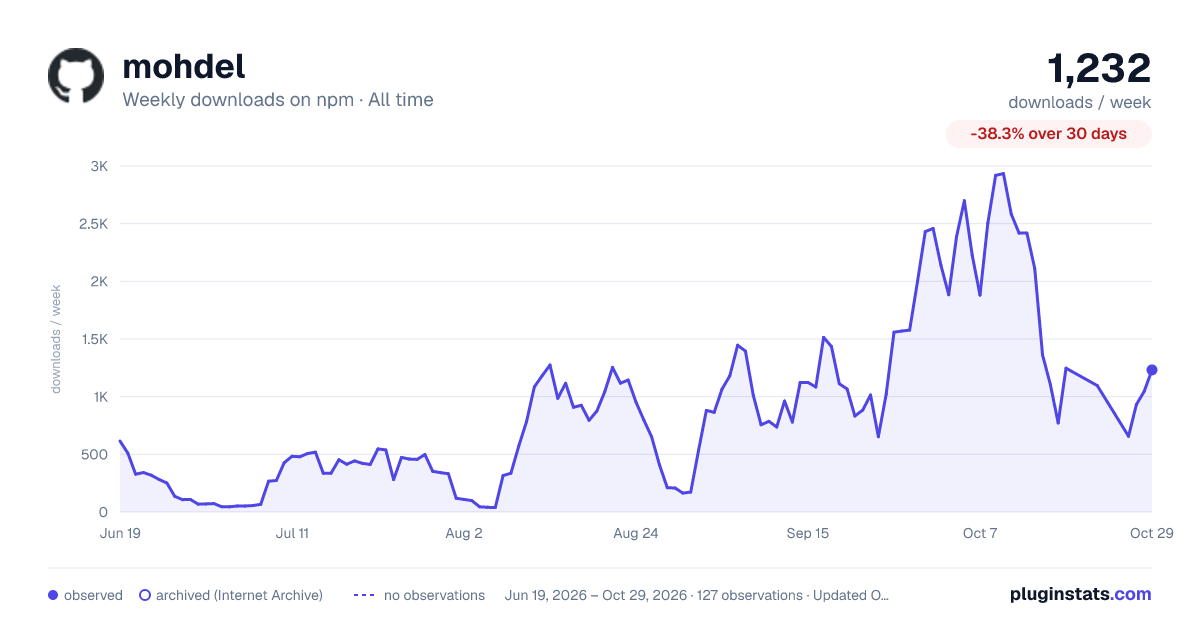
Task: Click the mohdel package title
Action: coord(184,66)
